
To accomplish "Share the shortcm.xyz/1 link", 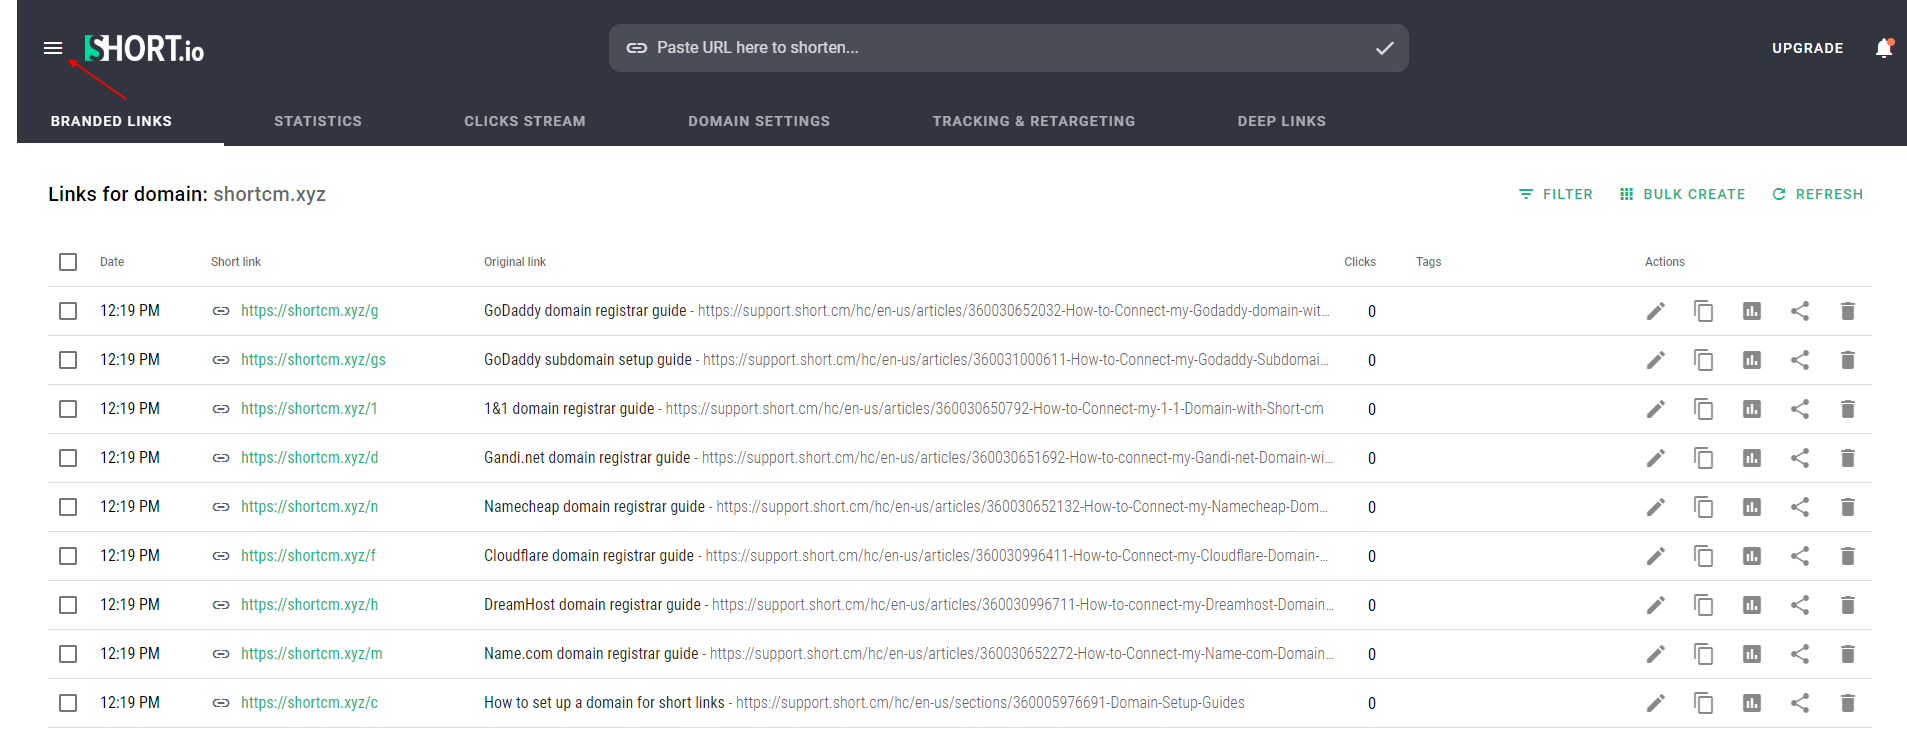I will point(1800,409).
